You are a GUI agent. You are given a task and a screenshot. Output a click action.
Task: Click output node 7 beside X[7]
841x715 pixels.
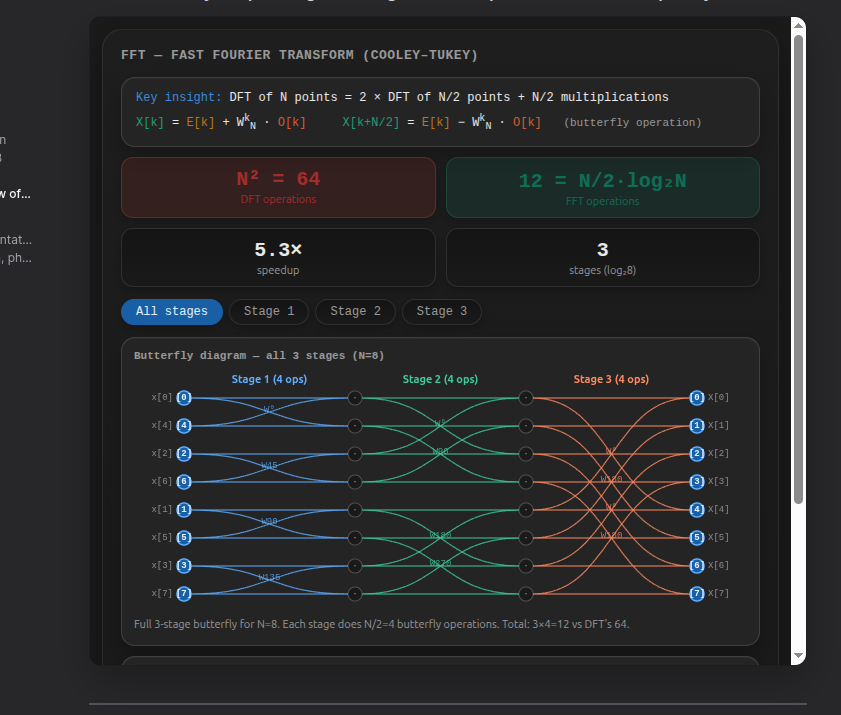697,594
